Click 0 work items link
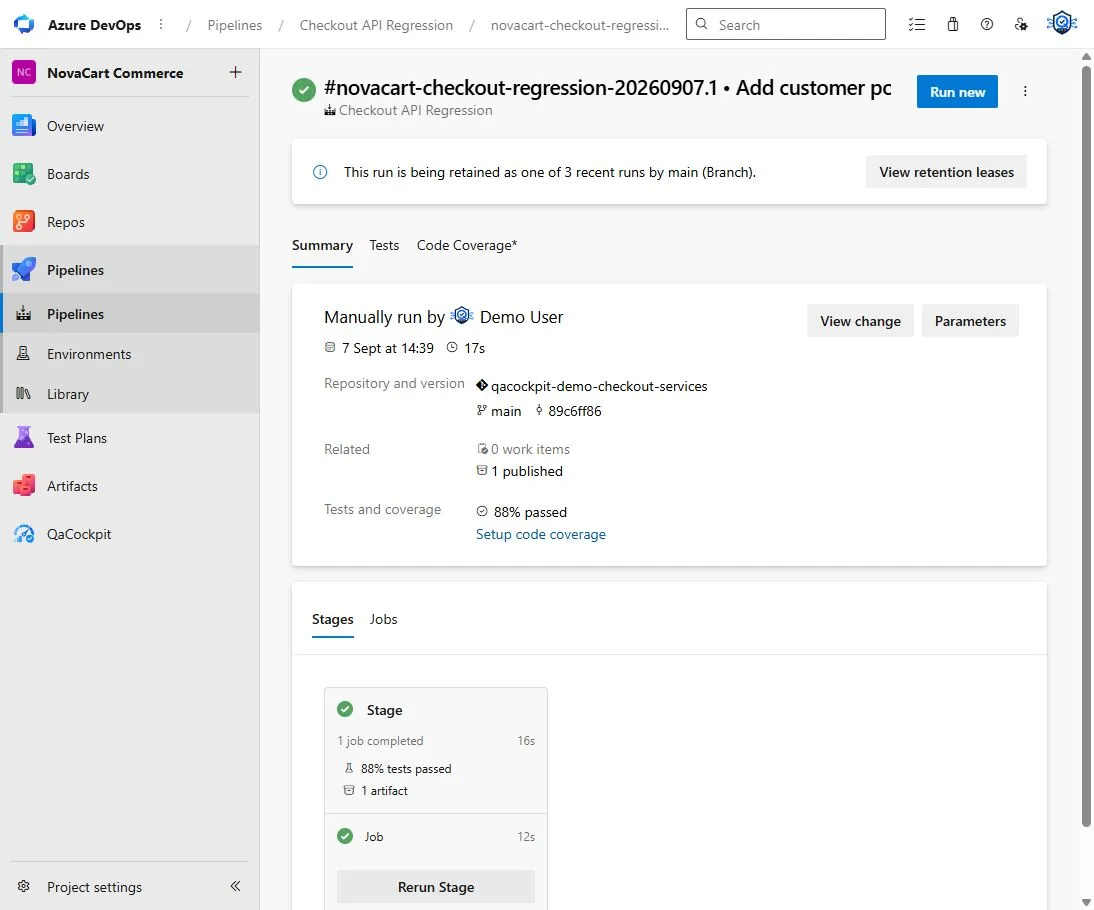 (530, 449)
